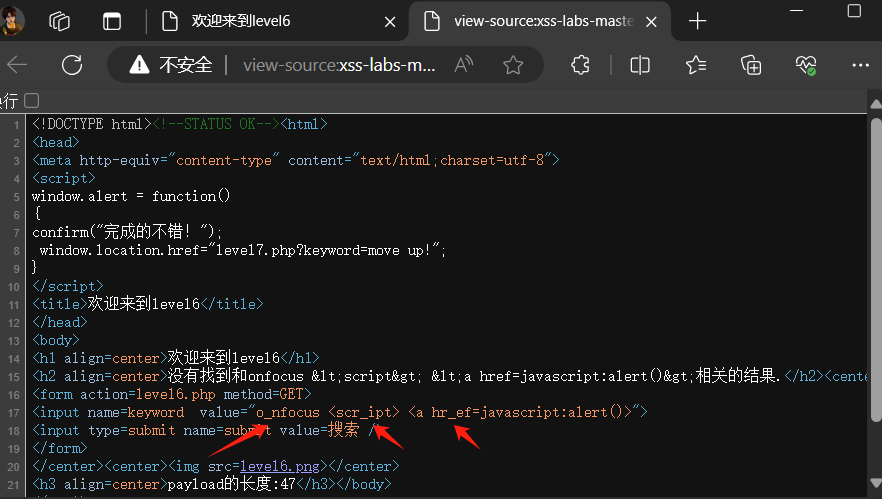Screen dimensions: 882x499
Task: Click the 'payload的长度:47' text
Action: [x=231, y=484]
